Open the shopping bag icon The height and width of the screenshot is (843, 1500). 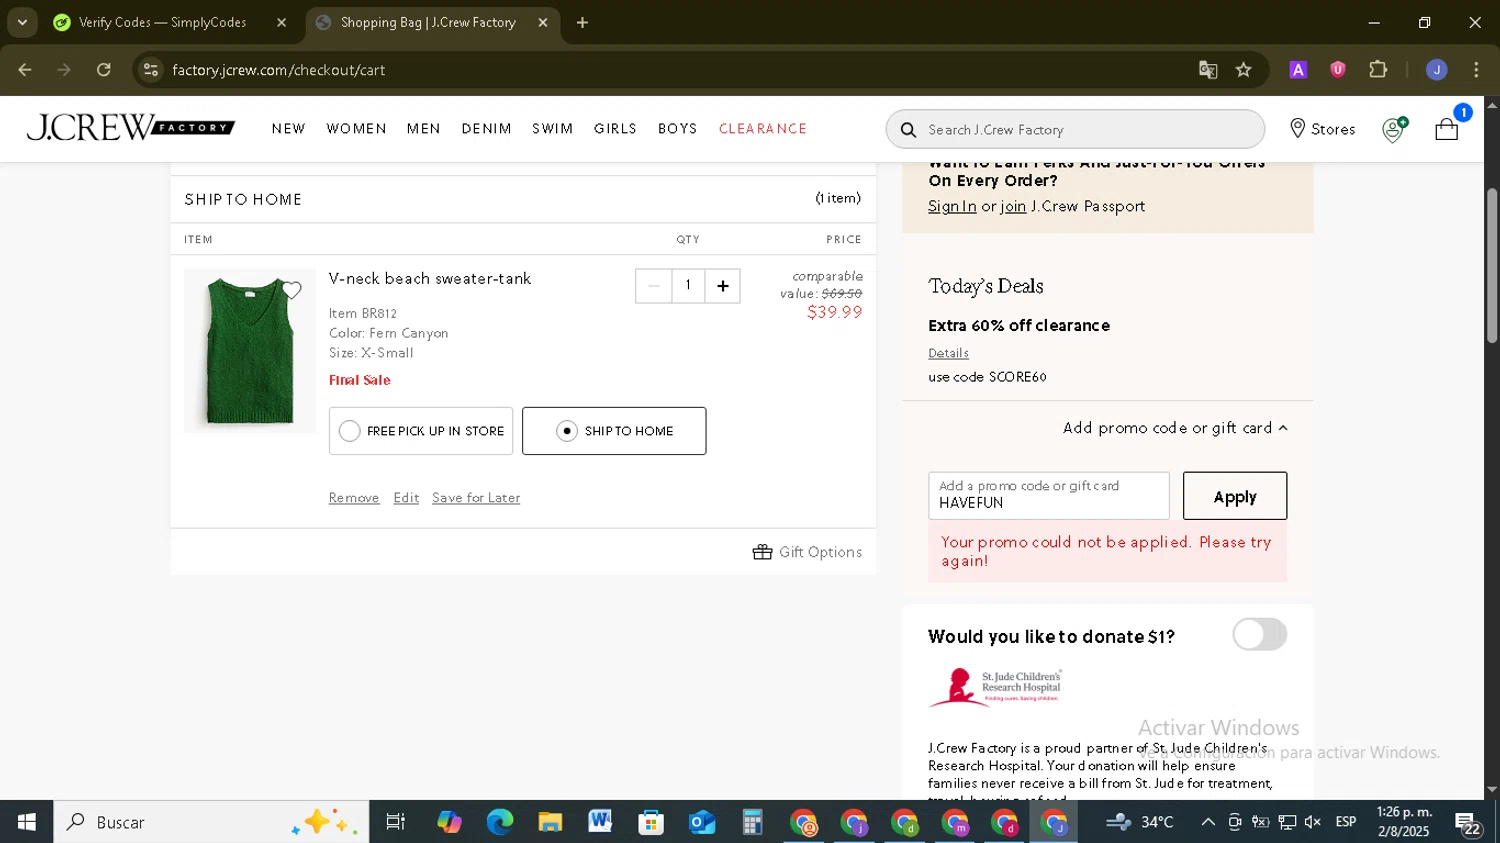point(1447,129)
